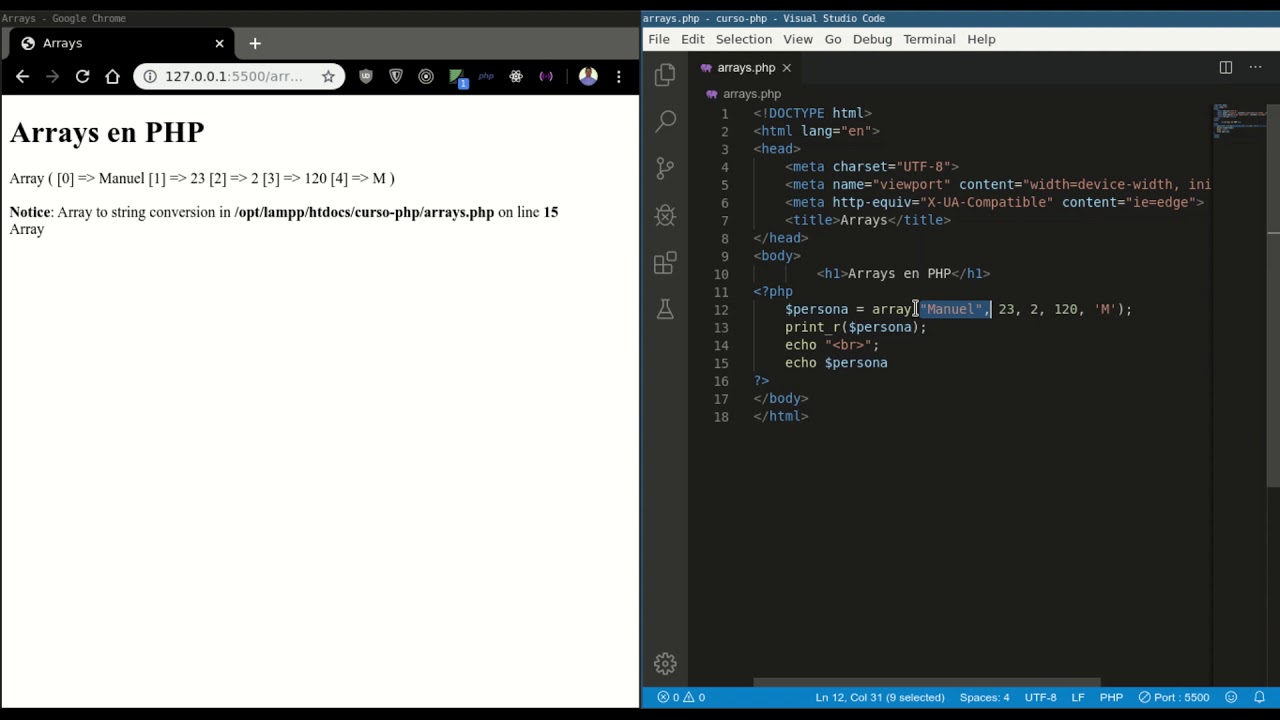Screen dimensions: 1280x720
Task: Close the Arrays browser tab
Action: 219,43
